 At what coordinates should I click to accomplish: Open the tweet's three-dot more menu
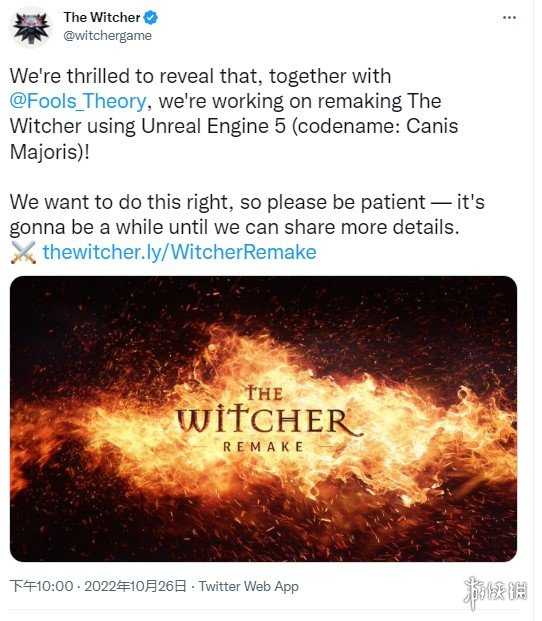point(509,18)
